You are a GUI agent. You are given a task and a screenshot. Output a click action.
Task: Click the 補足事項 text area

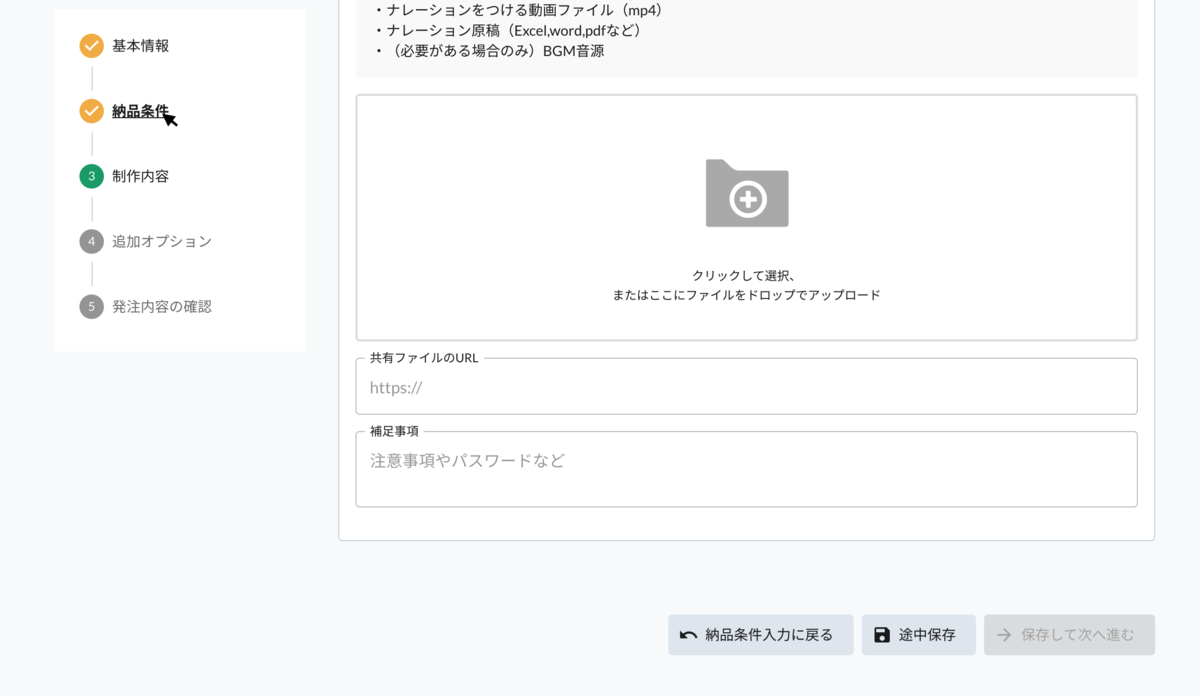pyautogui.click(x=746, y=470)
